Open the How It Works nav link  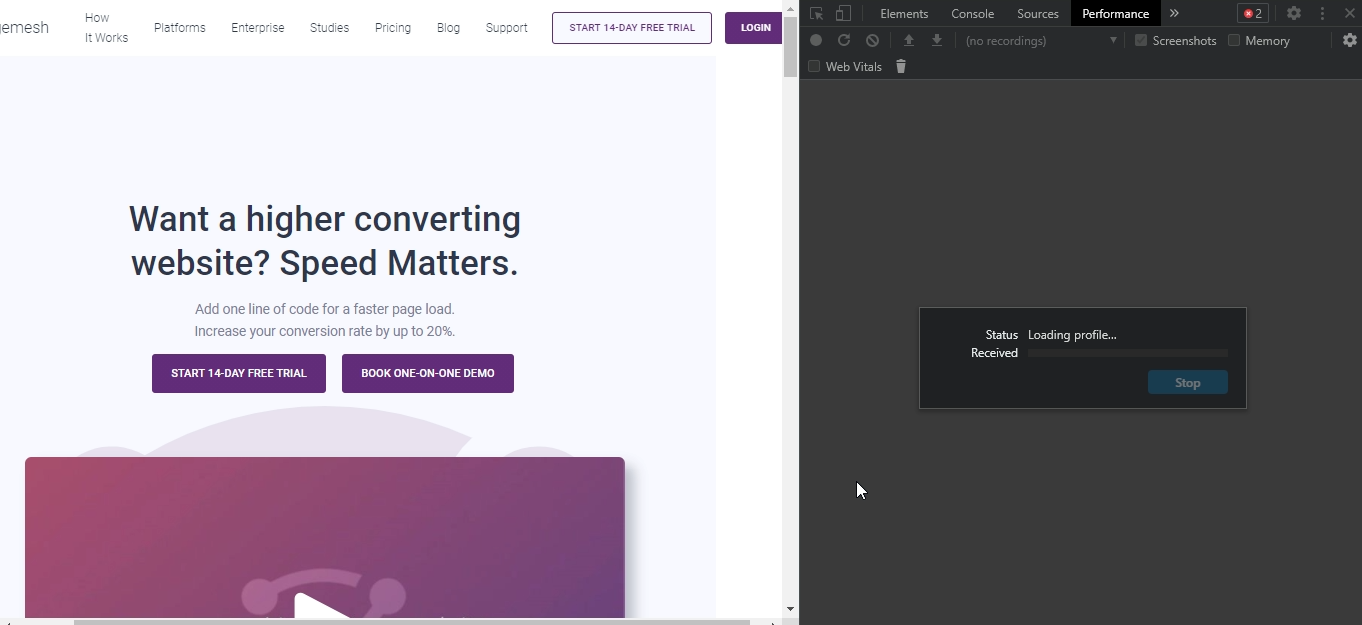(106, 28)
